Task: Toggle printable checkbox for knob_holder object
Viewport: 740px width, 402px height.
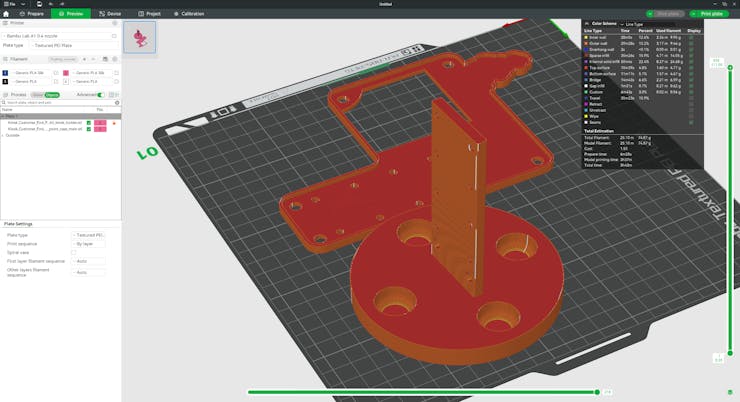Action: tap(88, 123)
